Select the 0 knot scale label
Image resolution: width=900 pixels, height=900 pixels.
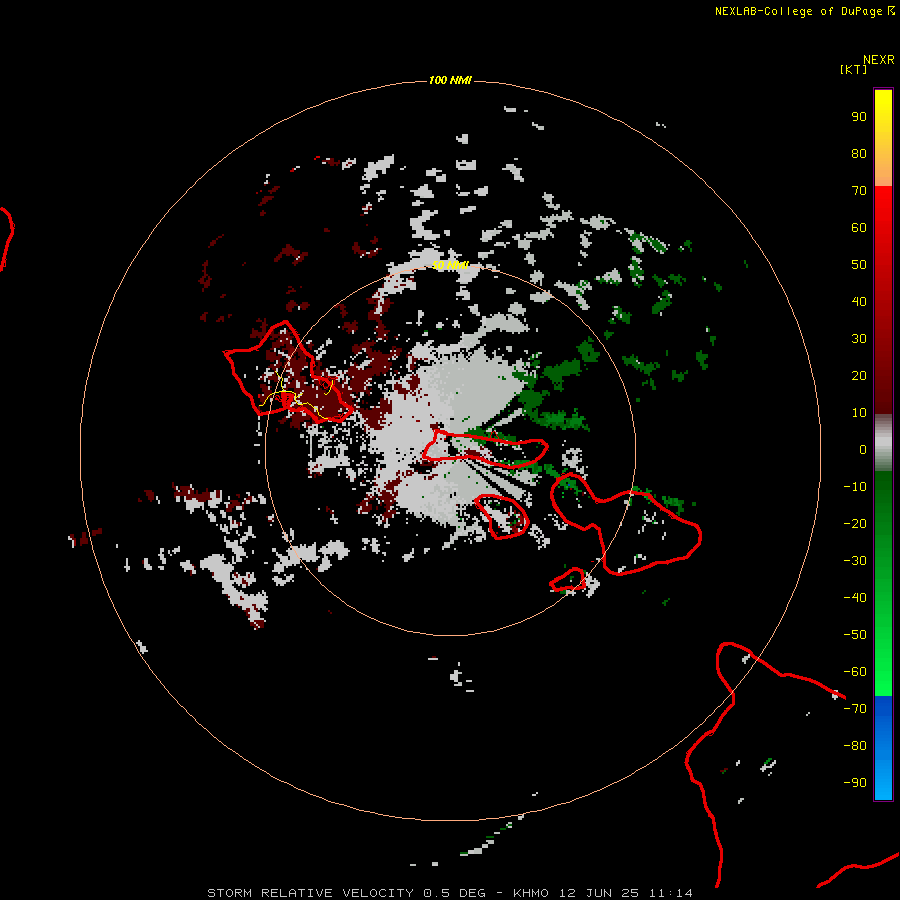863,449
